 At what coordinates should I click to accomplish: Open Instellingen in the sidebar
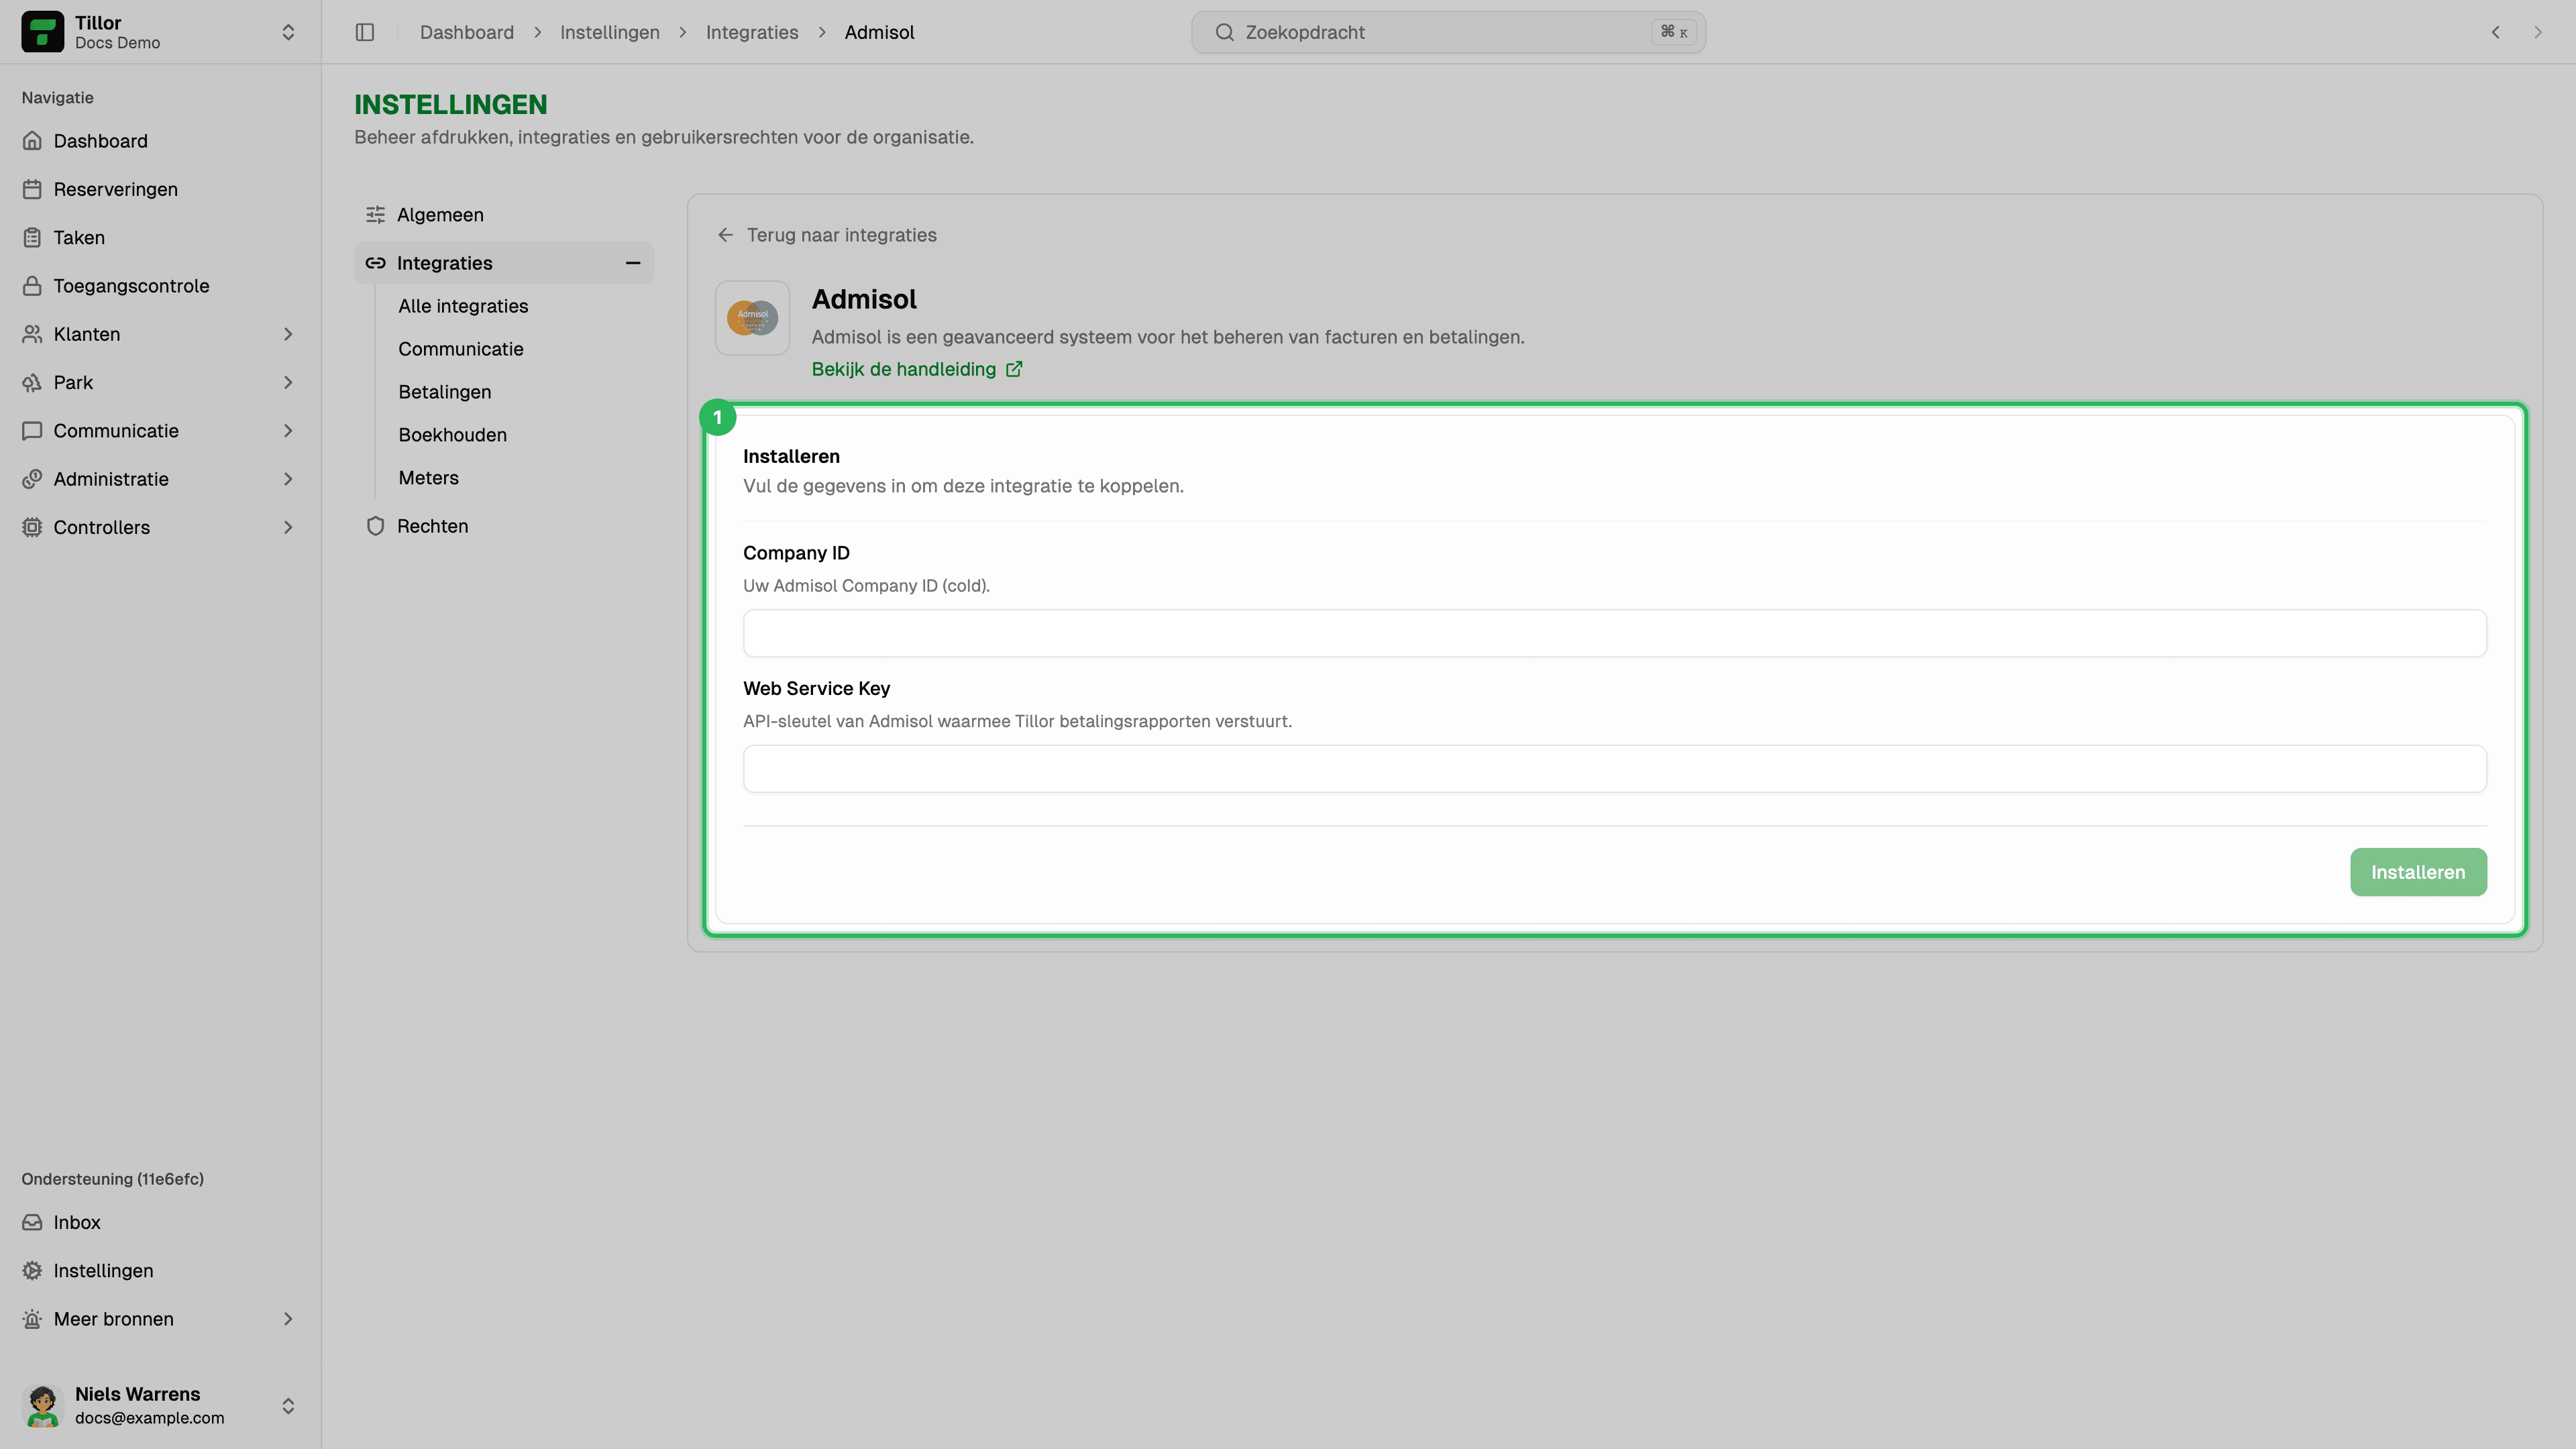(160, 1271)
